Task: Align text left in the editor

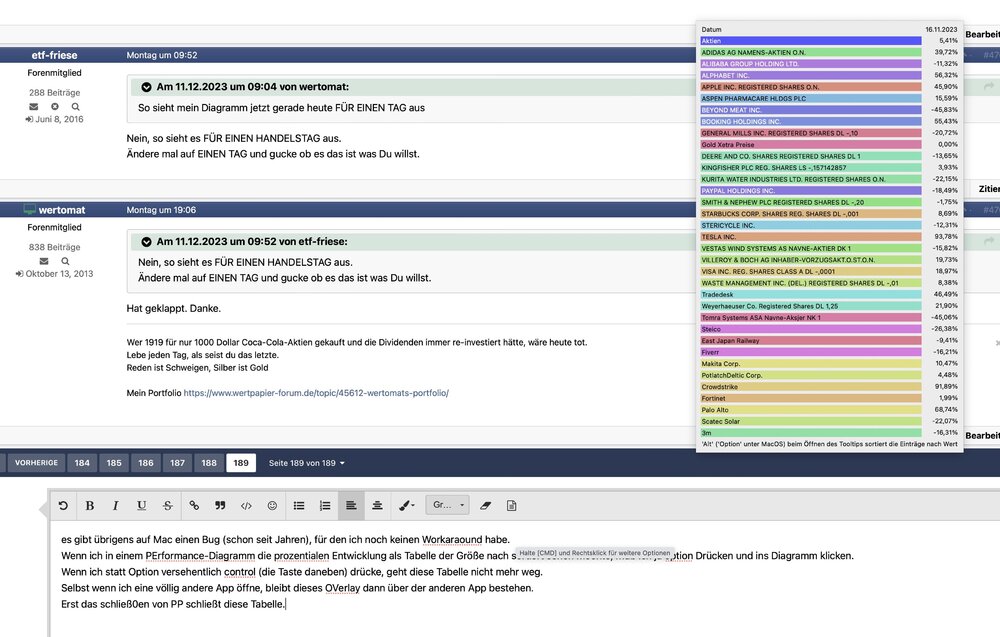Action: pos(351,506)
